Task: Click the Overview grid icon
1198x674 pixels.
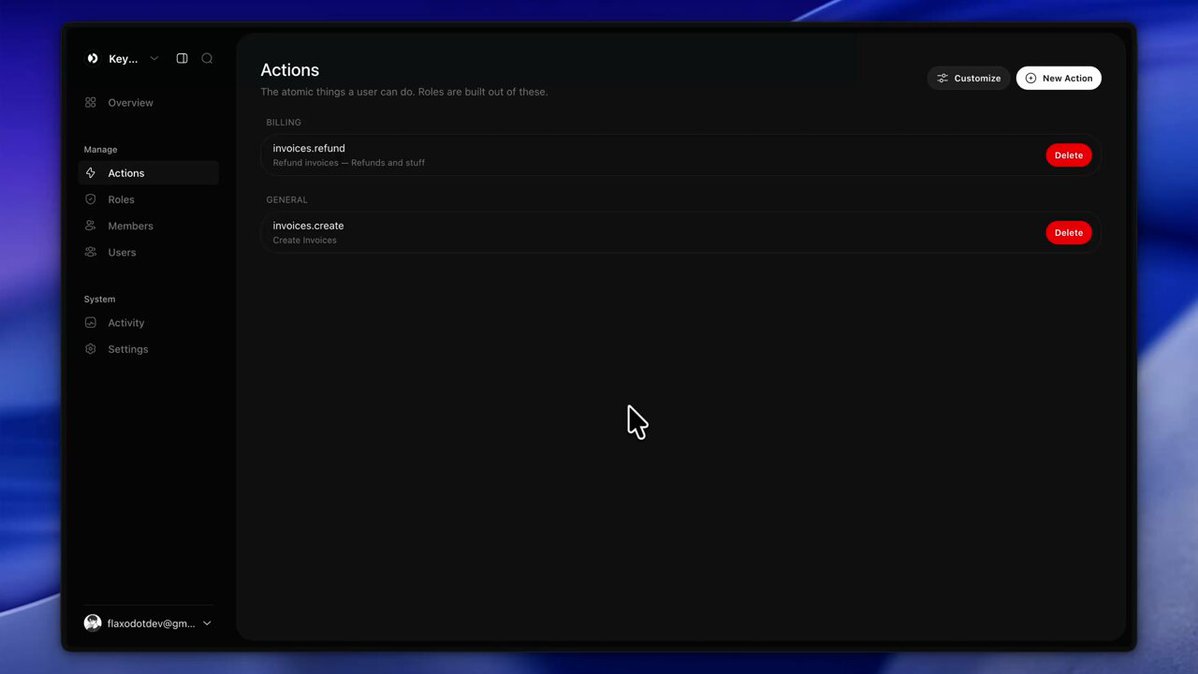Action: click(91, 102)
